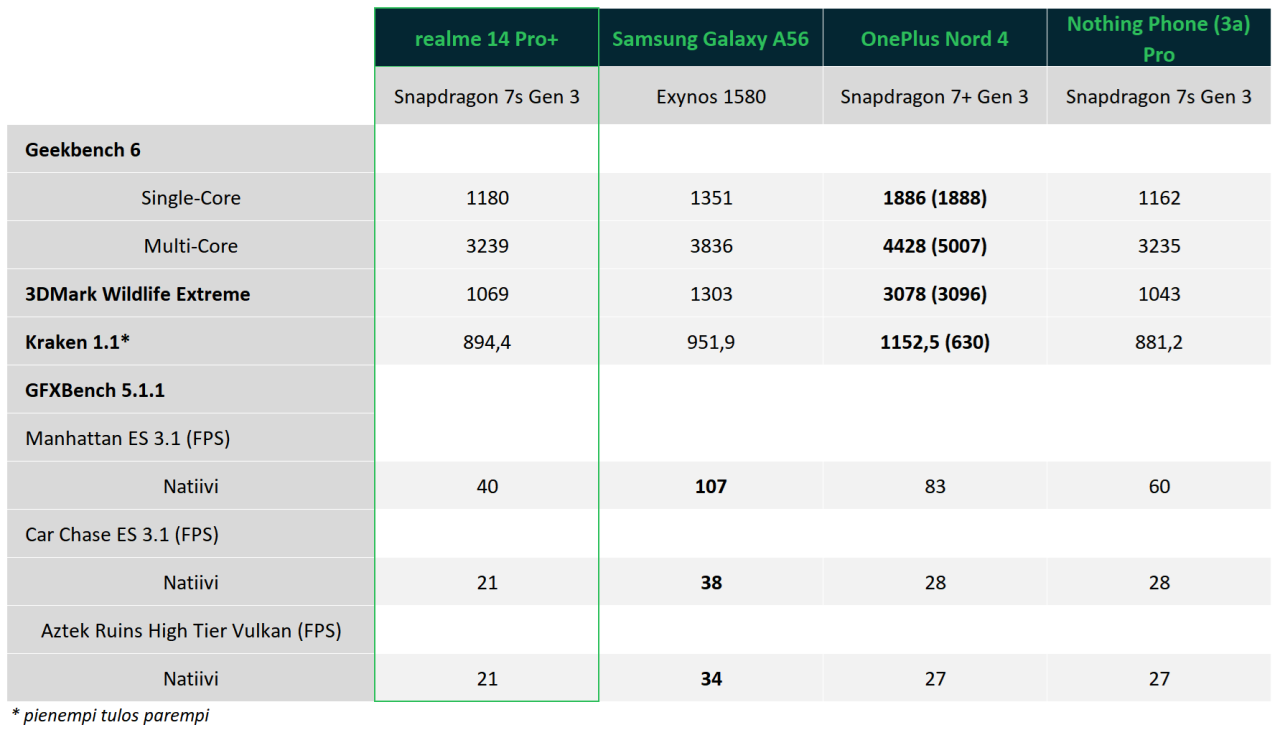Select the Multi-Core row label
Screen dimensions: 1280x730
191,246
